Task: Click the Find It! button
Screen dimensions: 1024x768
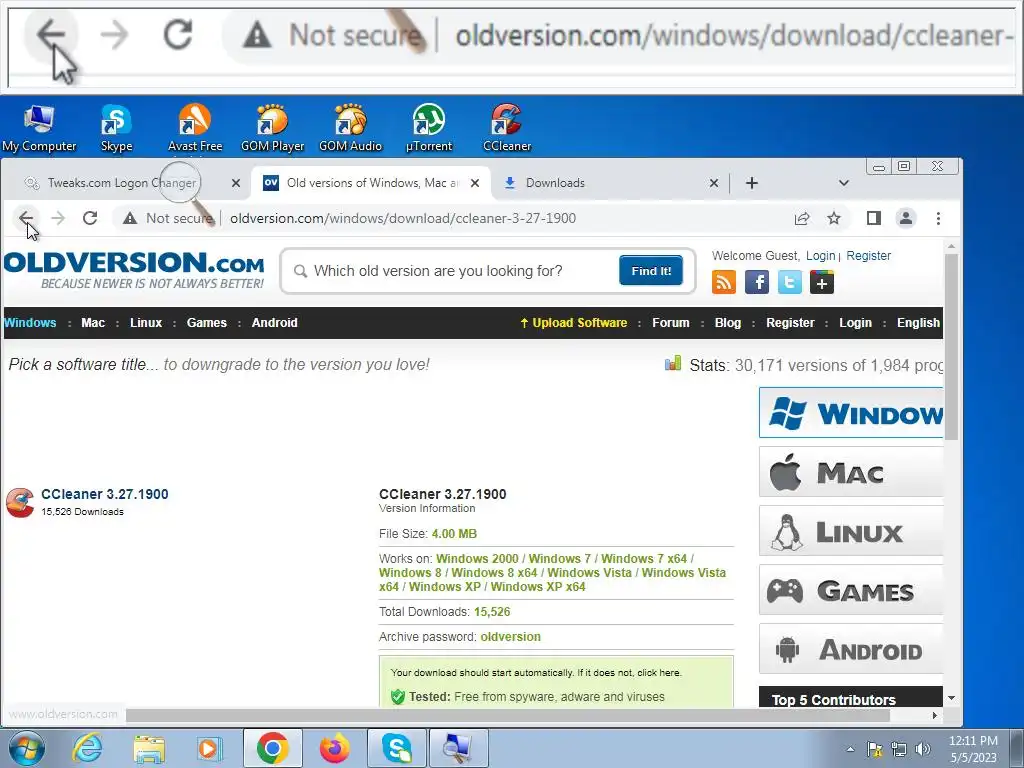Action: tap(651, 270)
